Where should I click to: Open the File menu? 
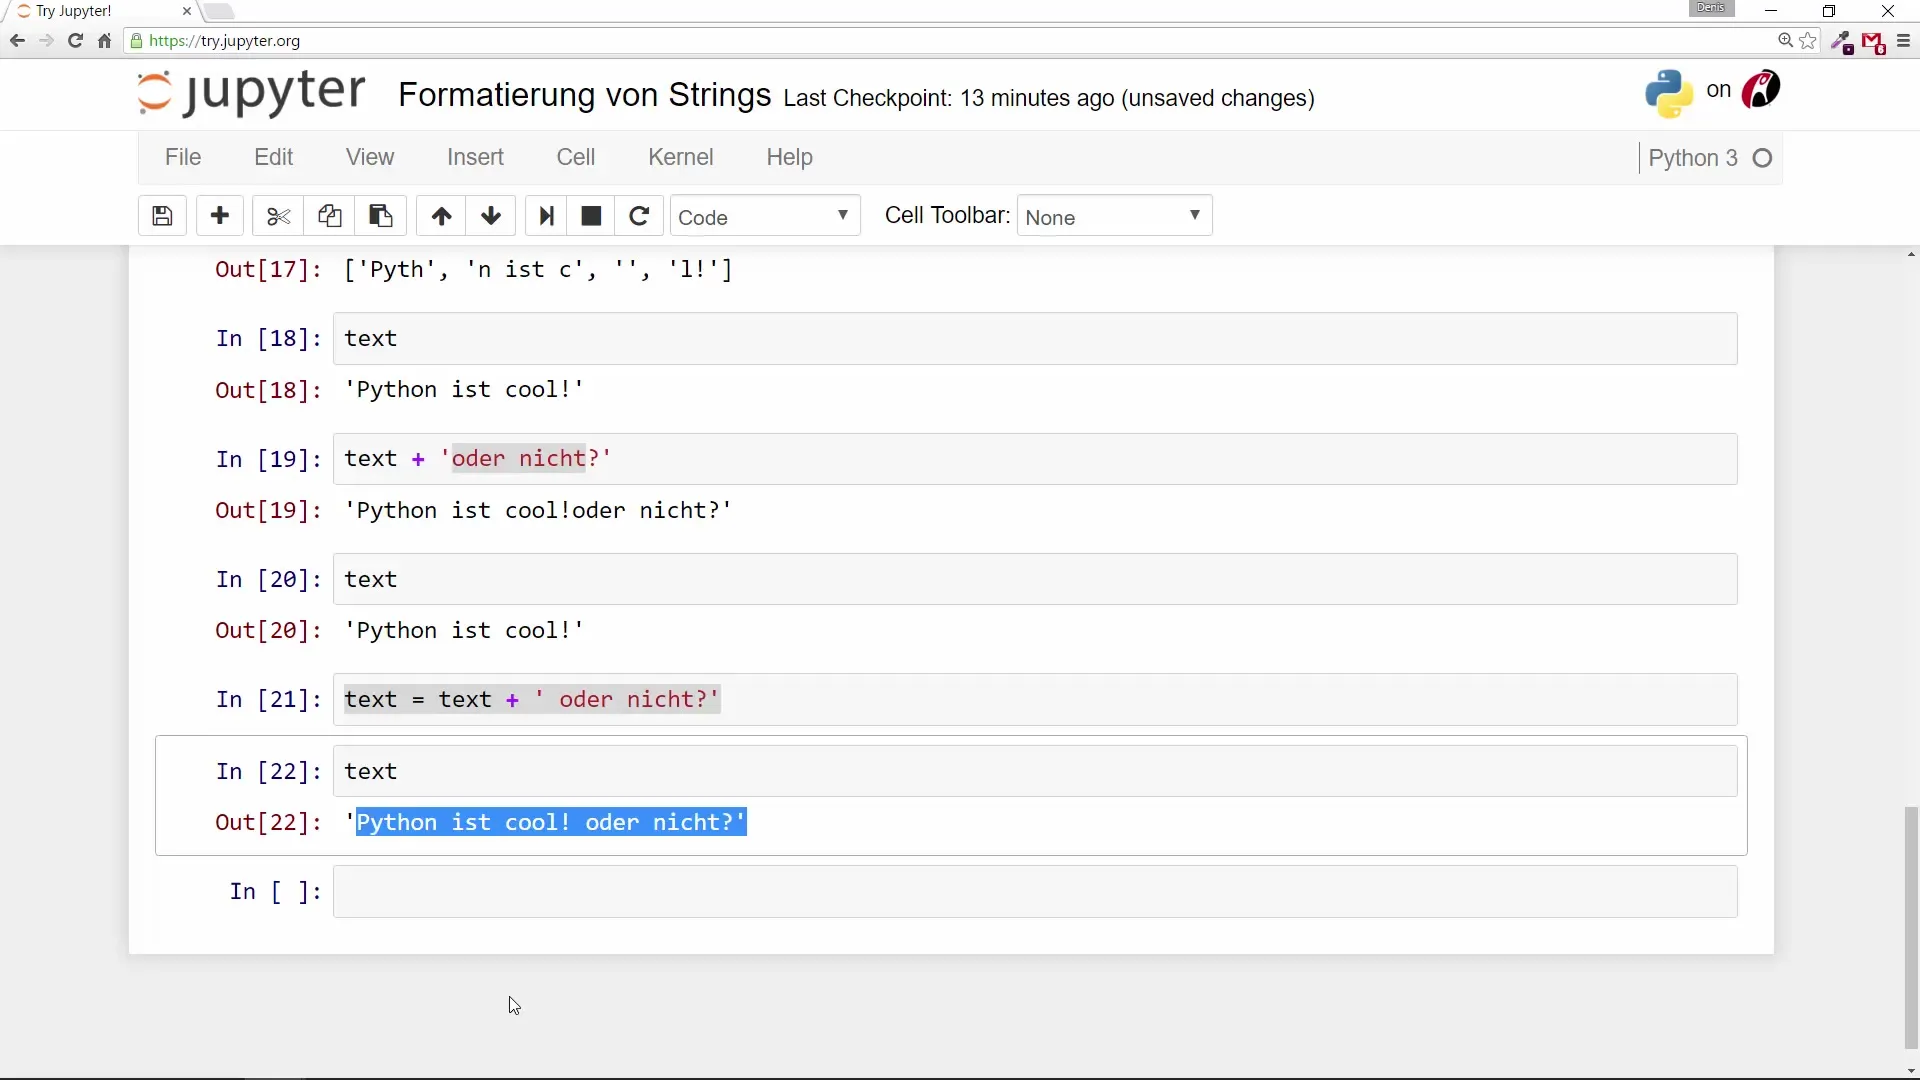(183, 157)
